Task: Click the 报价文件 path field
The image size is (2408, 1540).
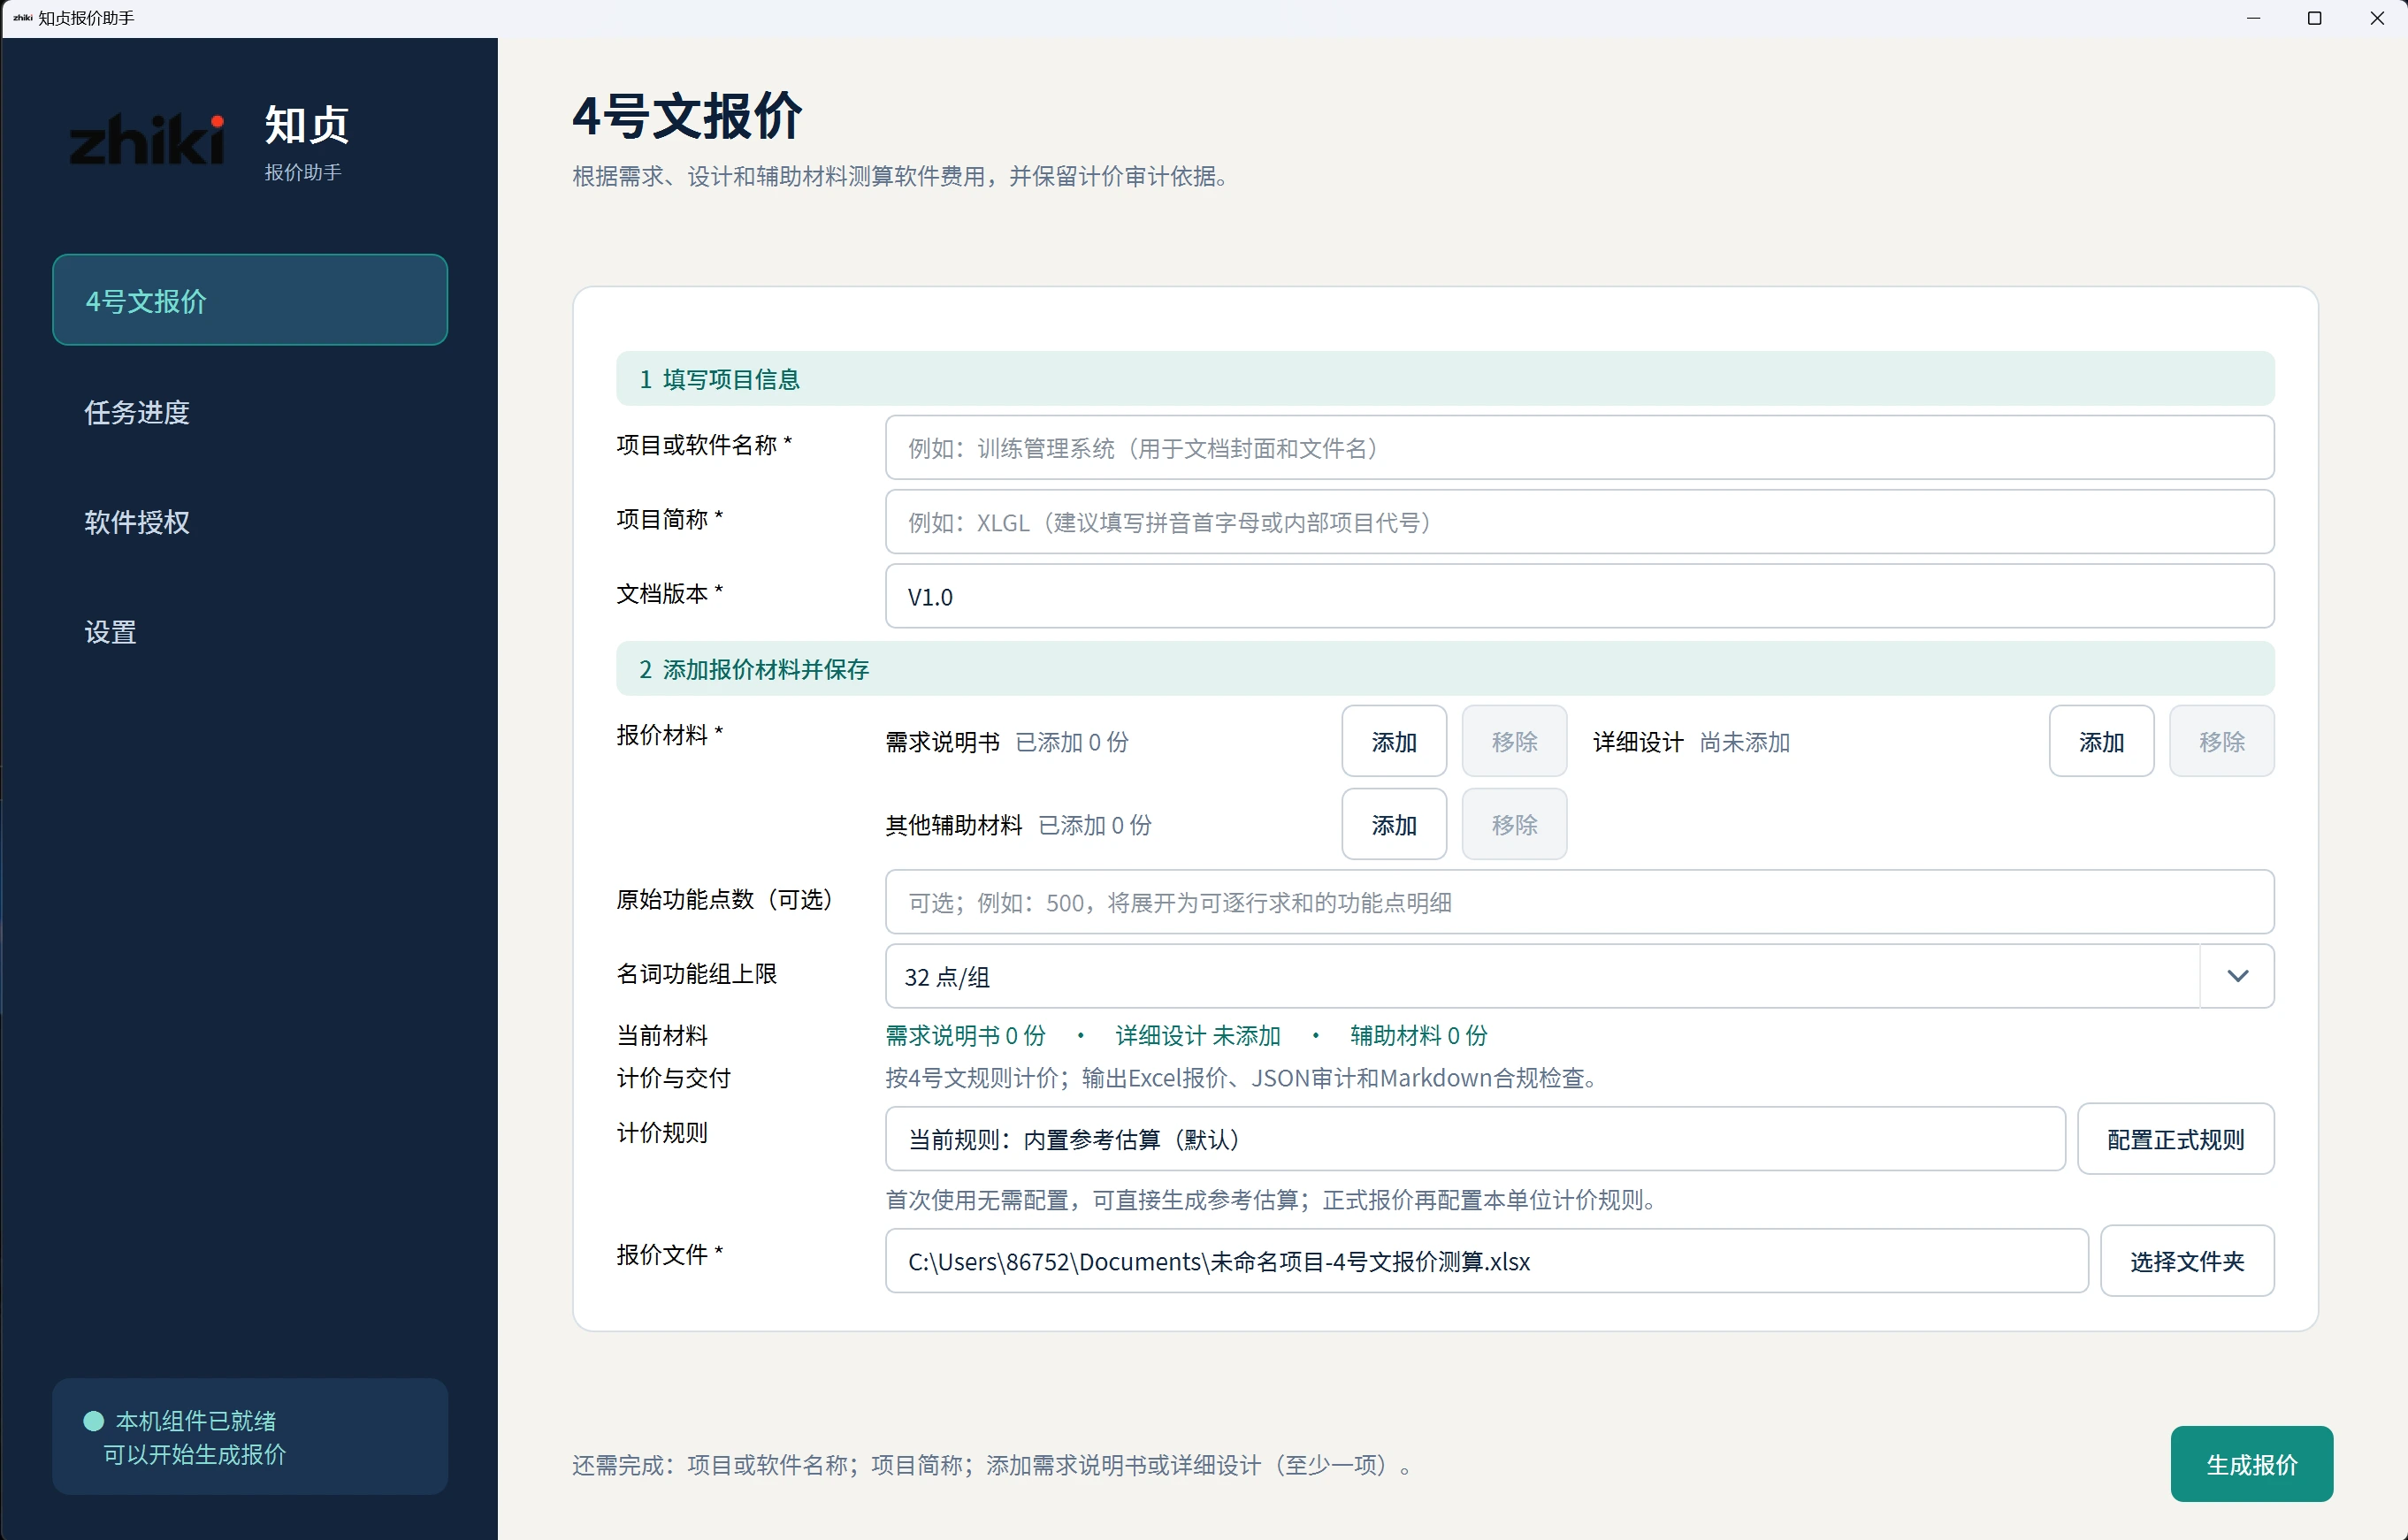Action: click(1486, 1261)
